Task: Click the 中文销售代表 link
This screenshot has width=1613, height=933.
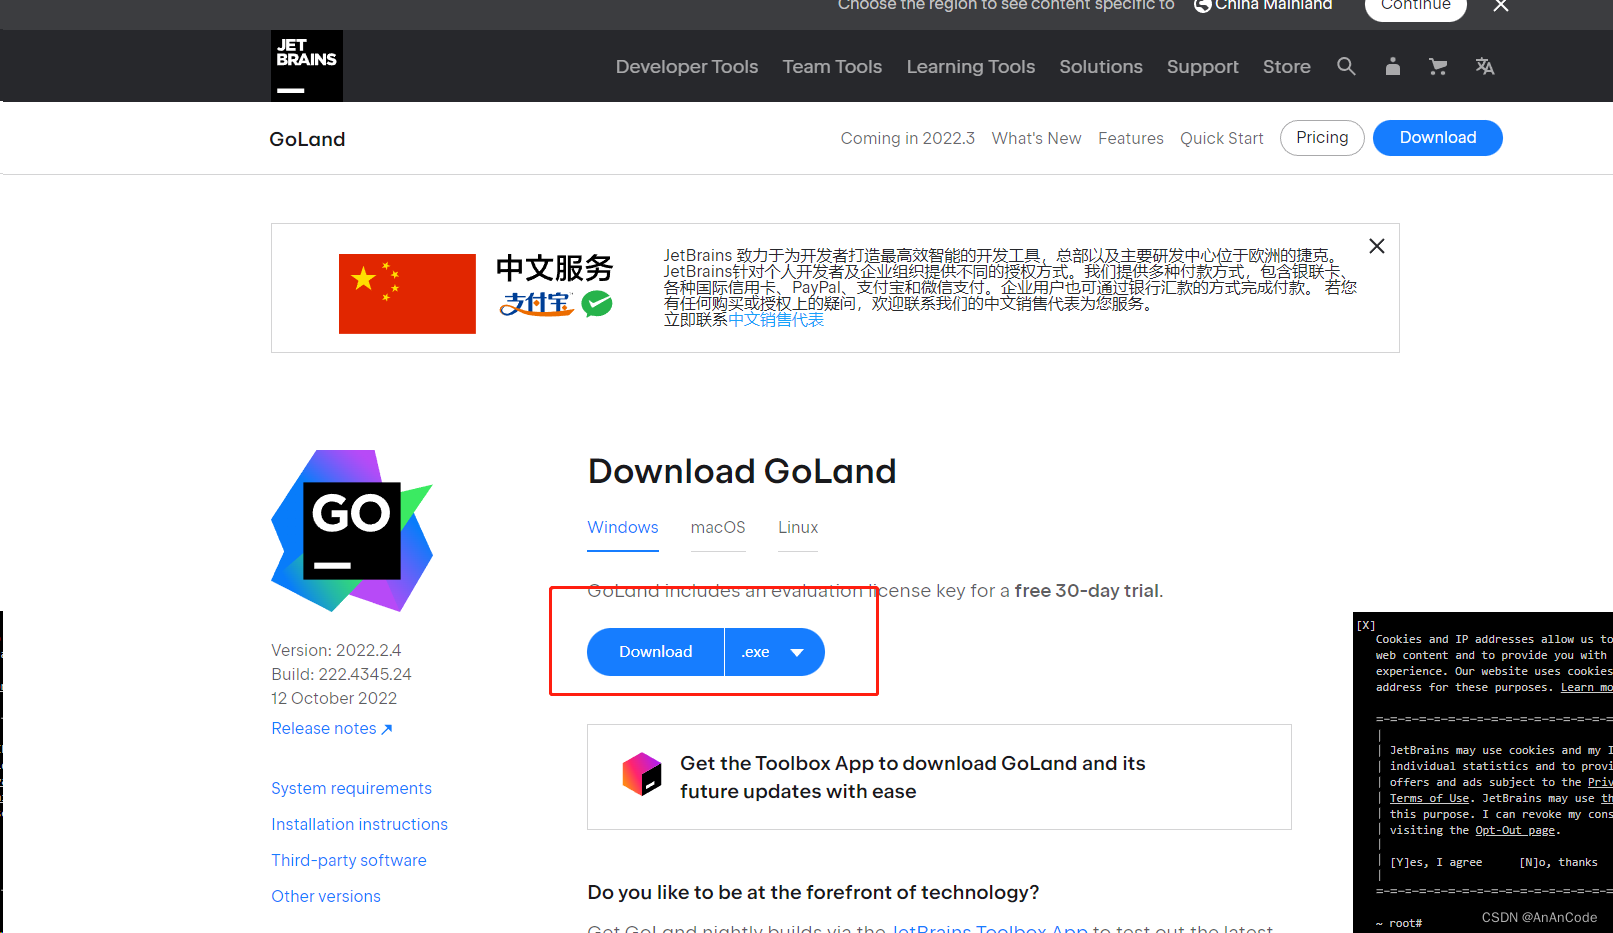Action: pyautogui.click(x=776, y=320)
